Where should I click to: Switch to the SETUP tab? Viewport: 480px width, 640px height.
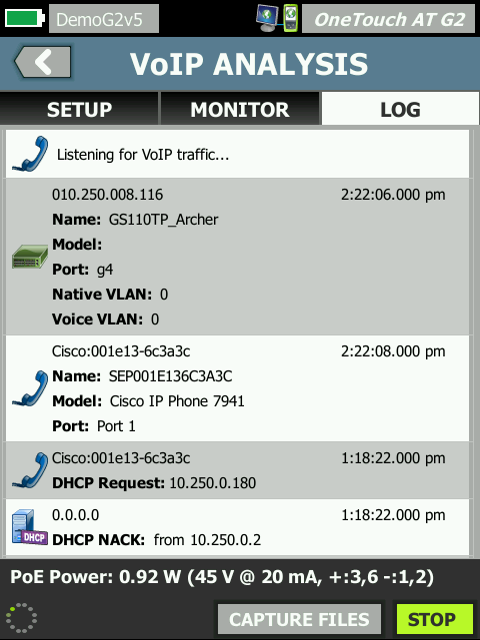point(79,109)
